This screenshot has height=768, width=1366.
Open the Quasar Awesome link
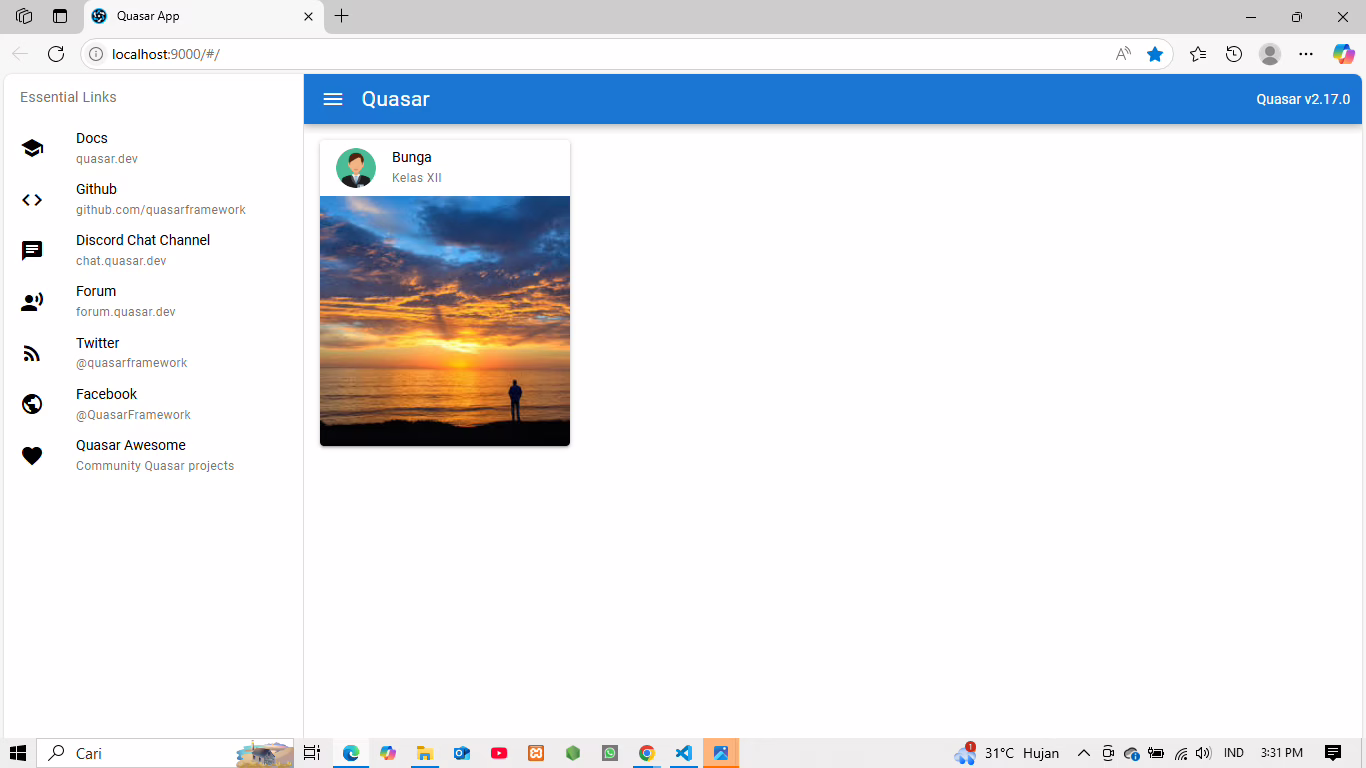(153, 455)
